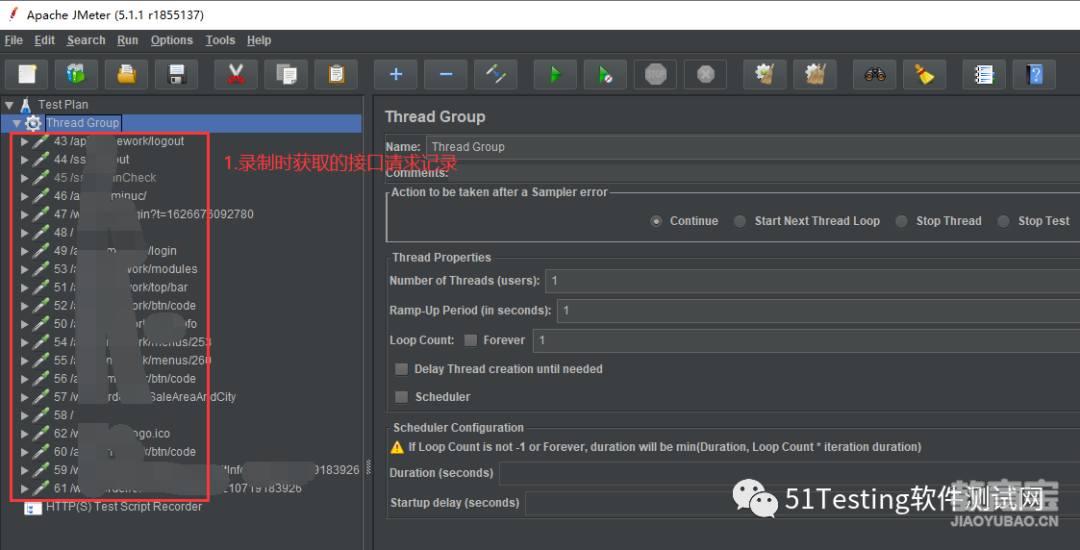Expand sampler 57 SaleAreaAndCity node
The image size is (1080, 550).
(x=25, y=397)
